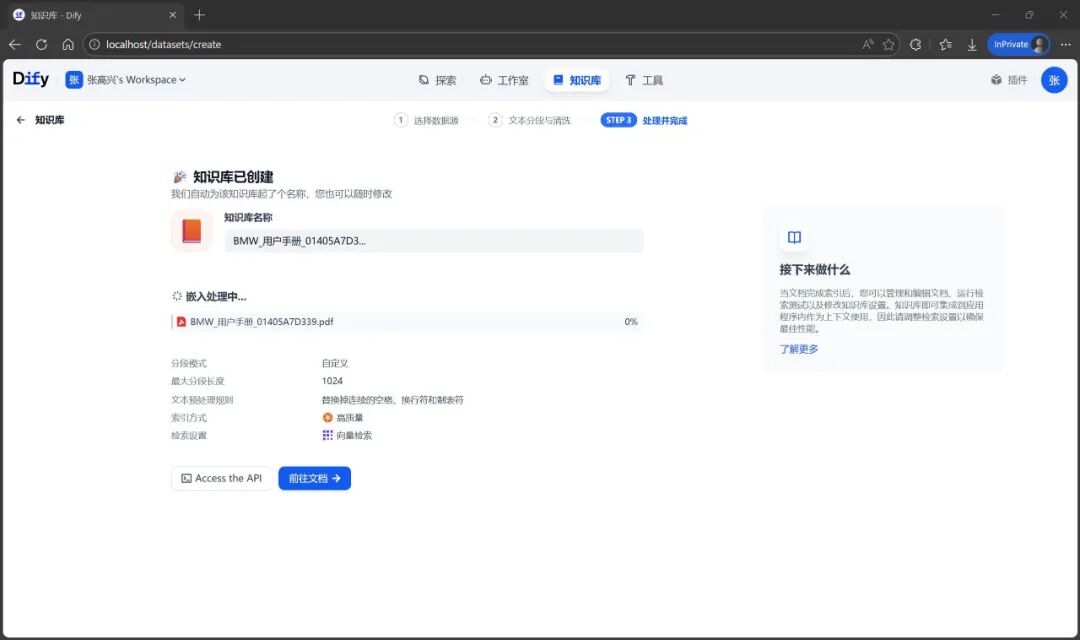Viewport: 1080px width, 640px height.
Task: Edit the 知识库名称 input field
Action: click(434, 240)
